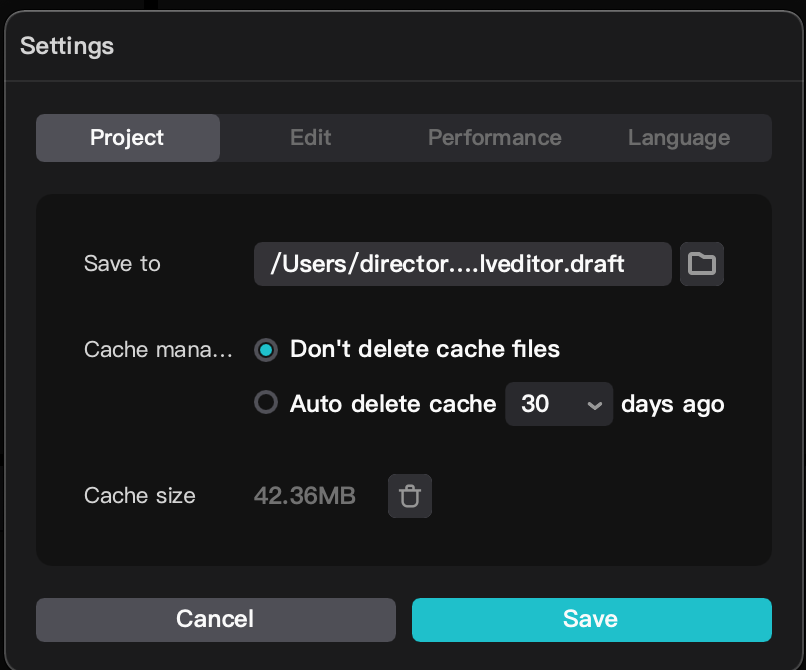Click the trash icon to clear cache
The width and height of the screenshot is (806, 670).
click(409, 496)
